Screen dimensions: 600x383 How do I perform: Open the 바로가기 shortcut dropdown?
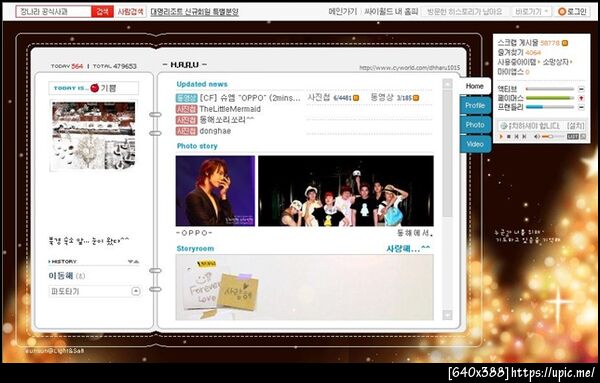click(532, 12)
